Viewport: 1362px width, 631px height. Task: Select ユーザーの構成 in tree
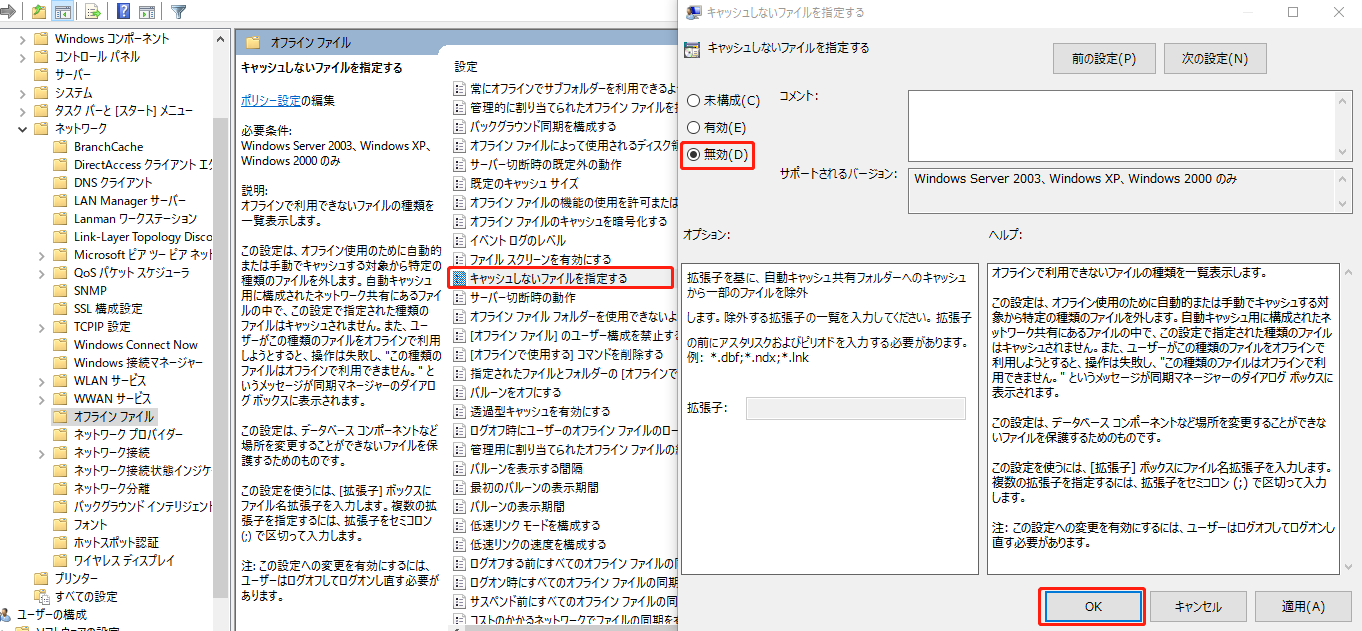coord(52,614)
